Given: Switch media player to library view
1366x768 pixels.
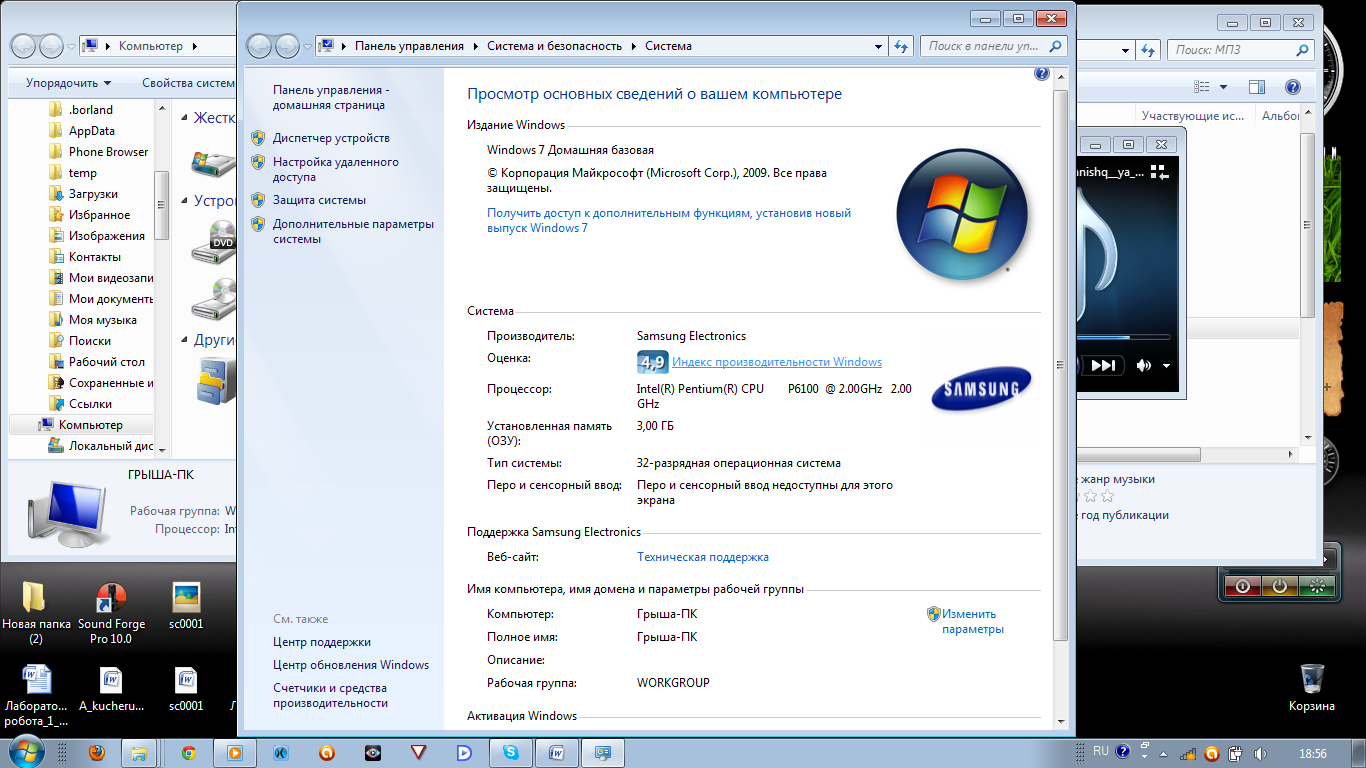Looking at the screenshot, I should click(x=1160, y=173).
